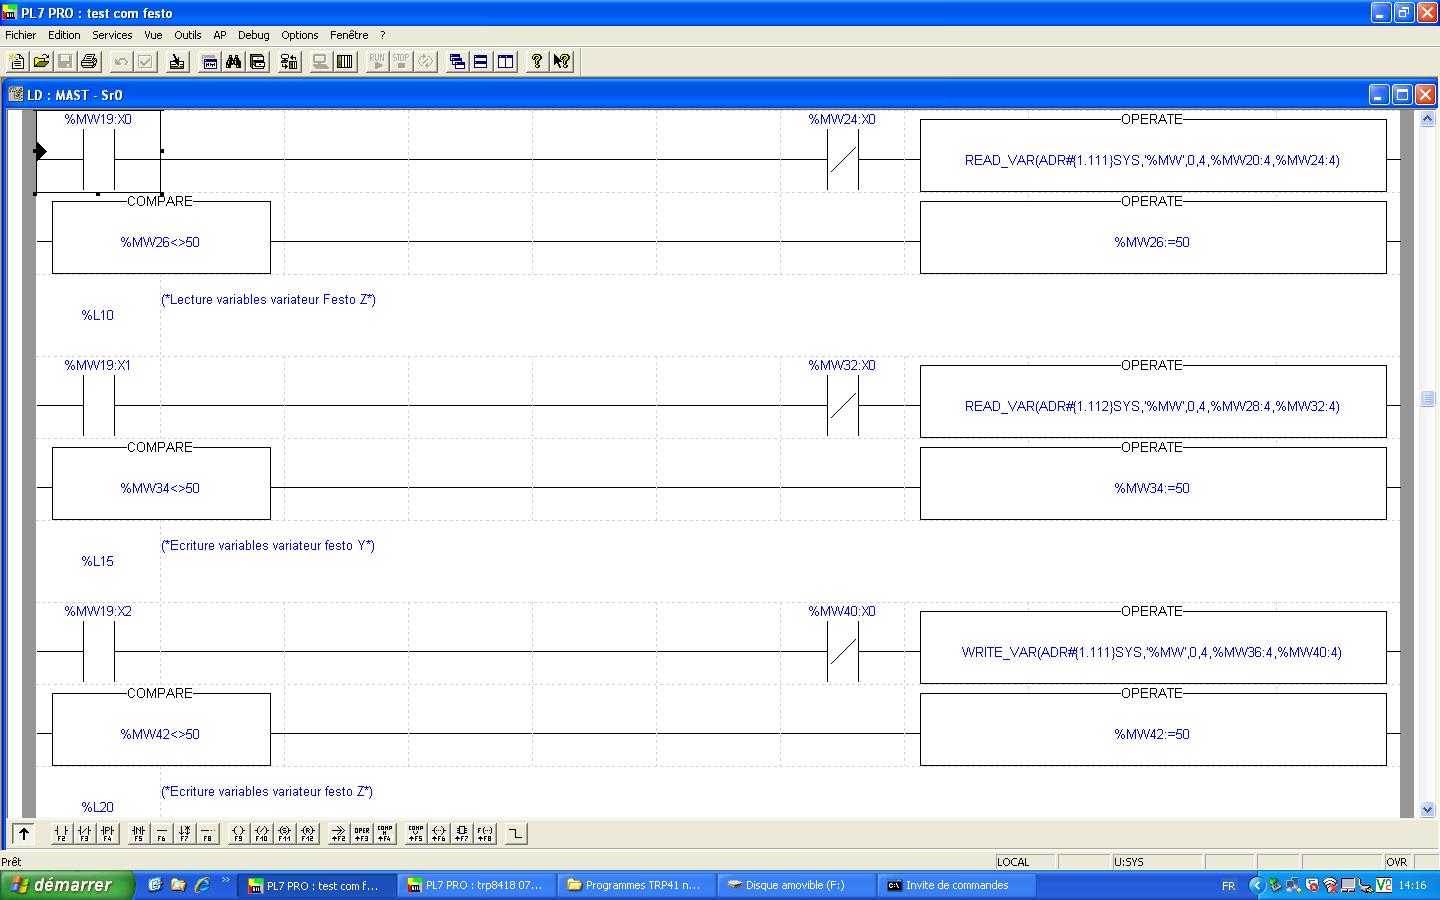
Task: Select the %MW34:=50 operate block
Action: (x=1153, y=483)
